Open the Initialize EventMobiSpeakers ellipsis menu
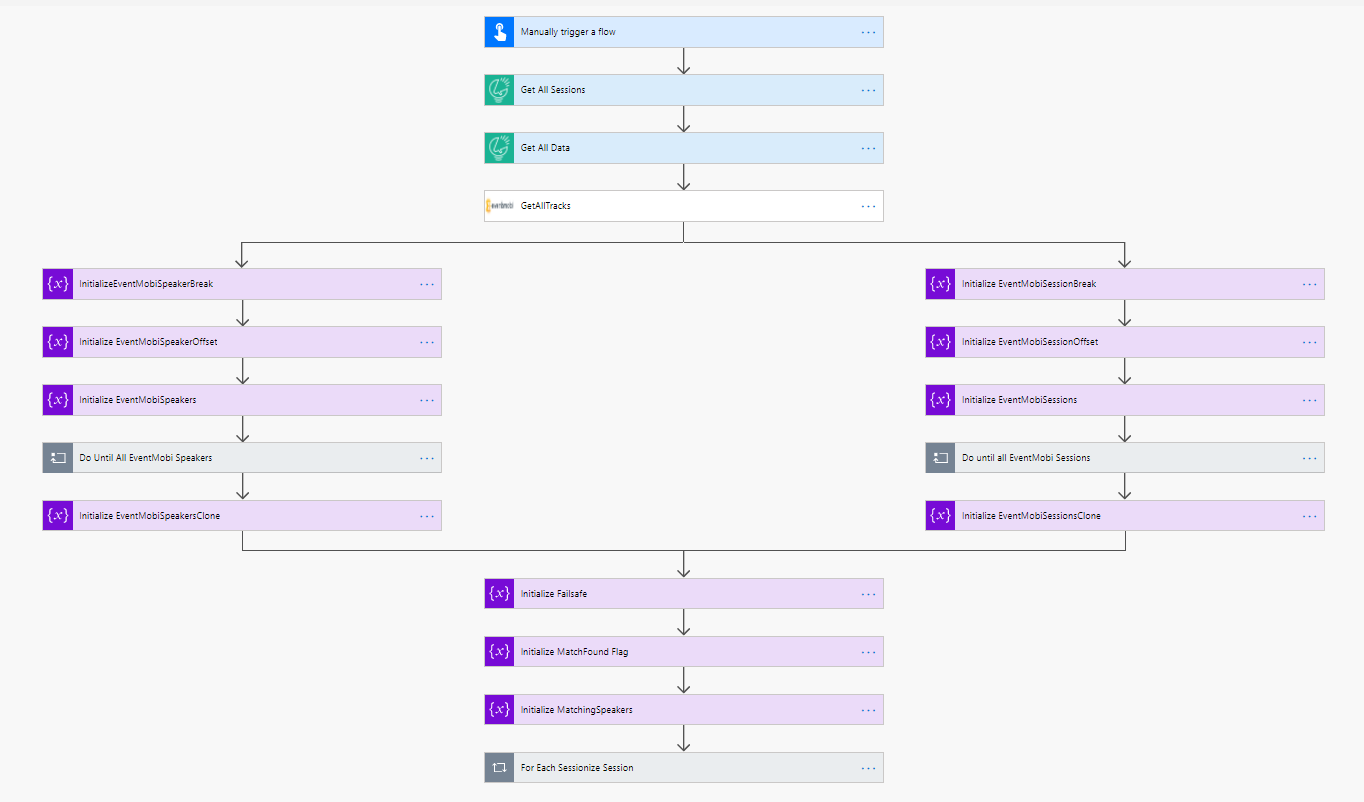The width and height of the screenshot is (1364, 802). click(427, 400)
